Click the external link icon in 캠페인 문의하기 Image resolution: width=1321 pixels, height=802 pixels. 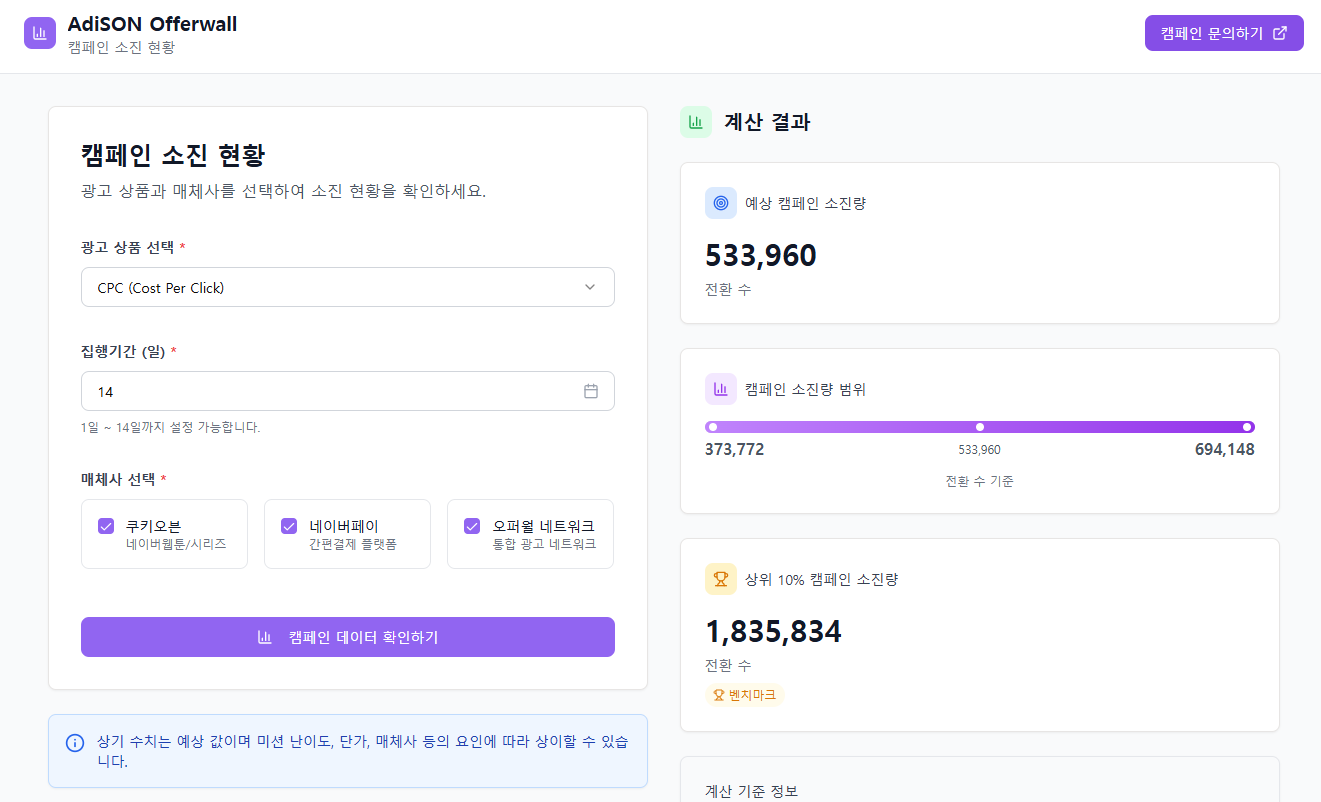click(1279, 33)
